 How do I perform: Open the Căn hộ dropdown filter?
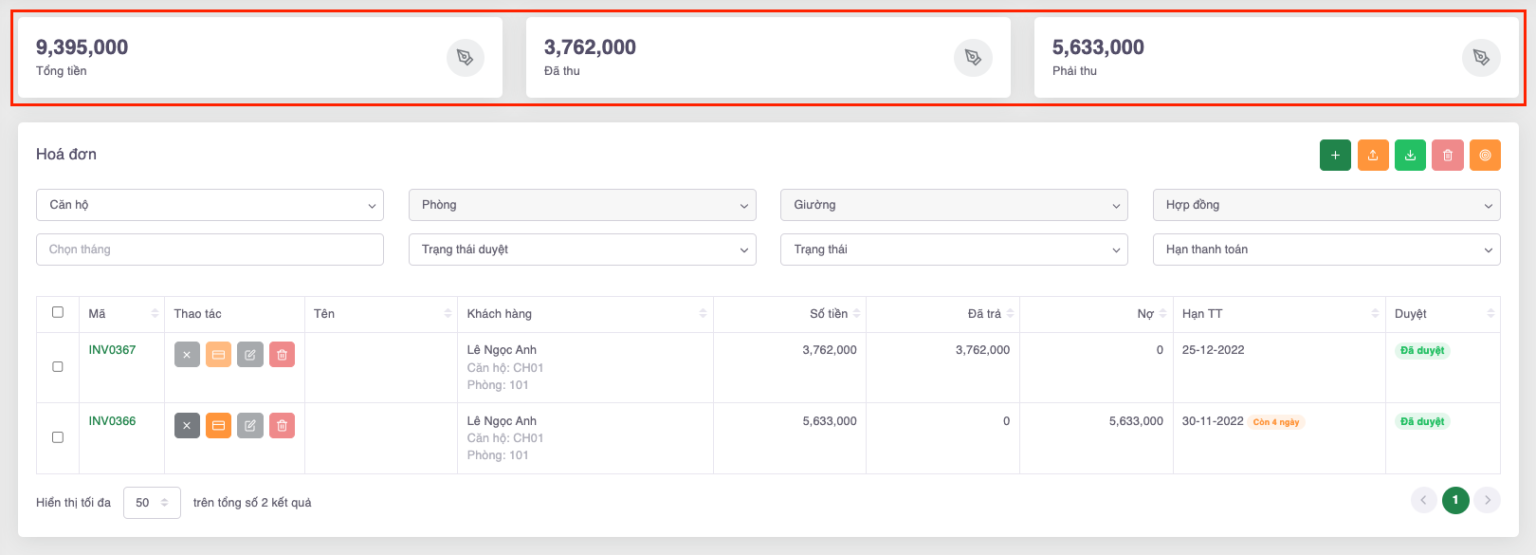coord(210,205)
